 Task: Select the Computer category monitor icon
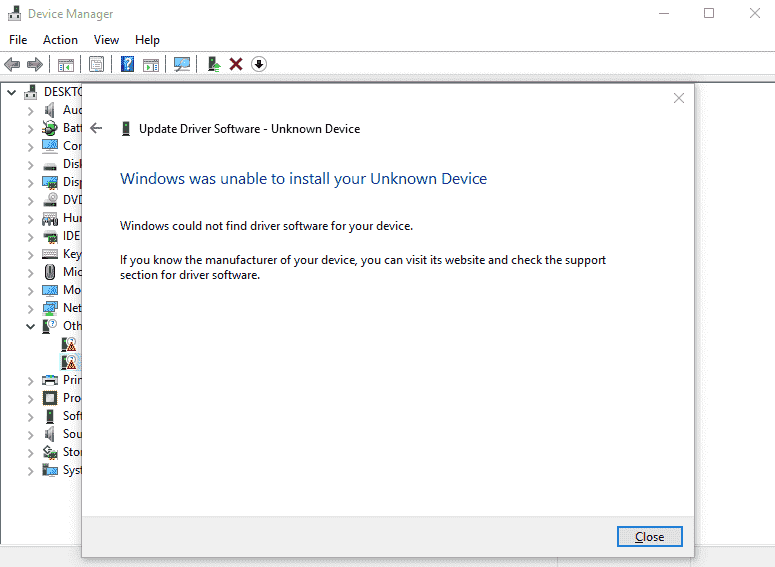click(50, 146)
